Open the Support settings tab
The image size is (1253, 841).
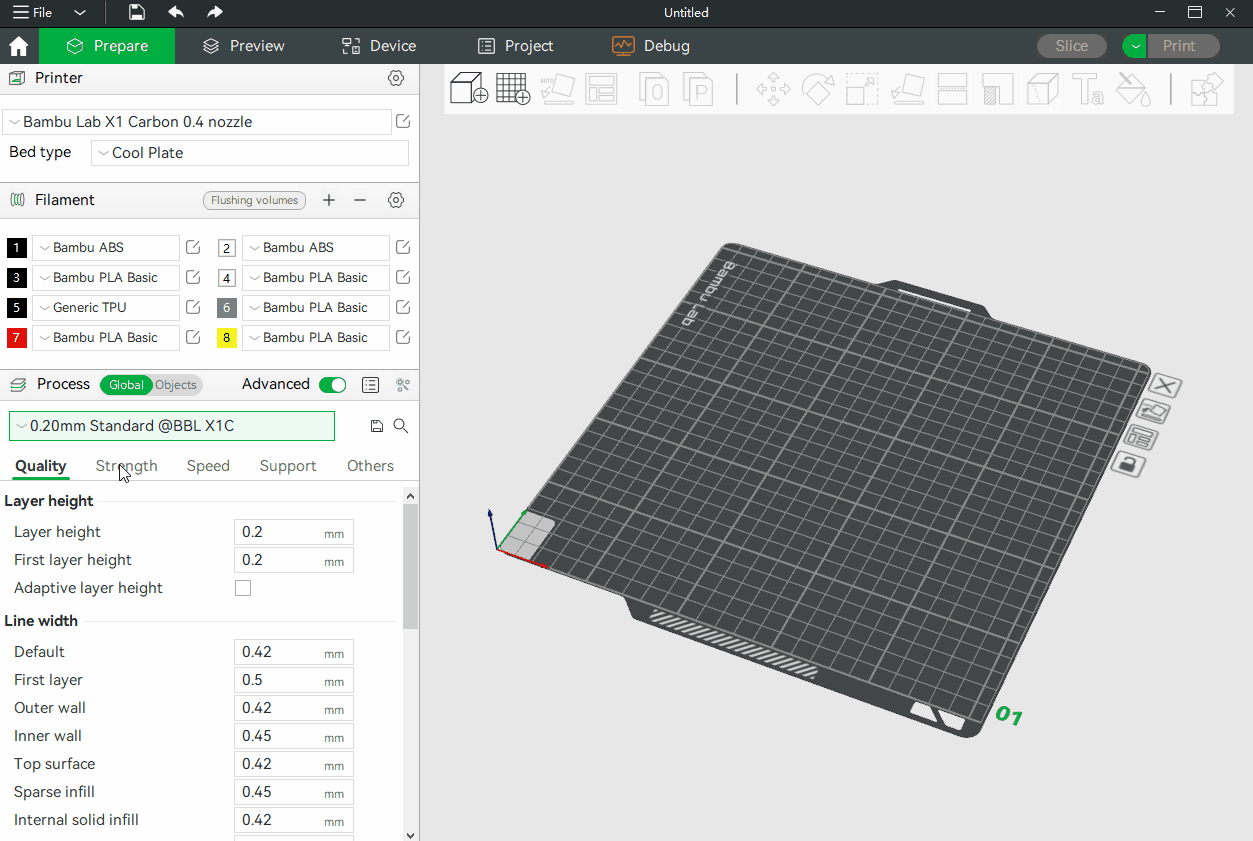tap(288, 466)
